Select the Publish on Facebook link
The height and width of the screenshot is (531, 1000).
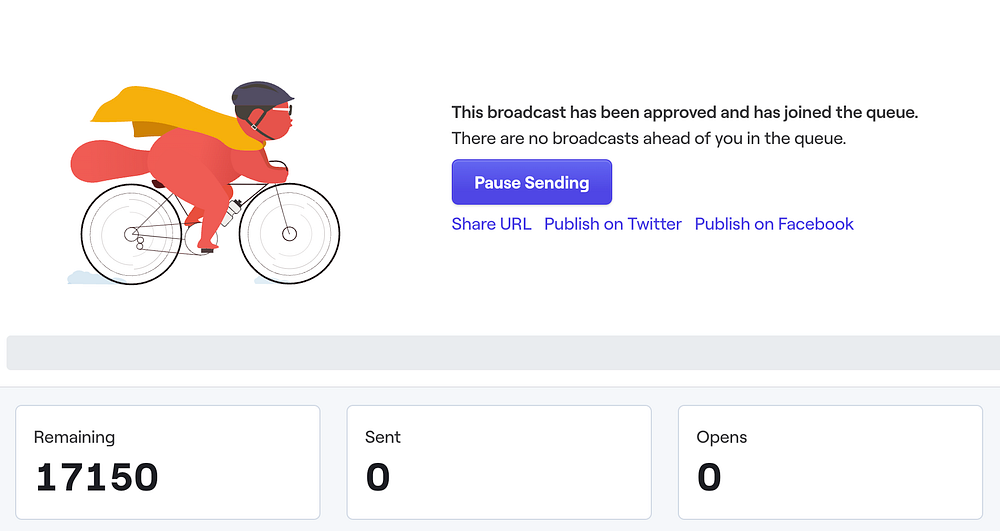coord(774,224)
